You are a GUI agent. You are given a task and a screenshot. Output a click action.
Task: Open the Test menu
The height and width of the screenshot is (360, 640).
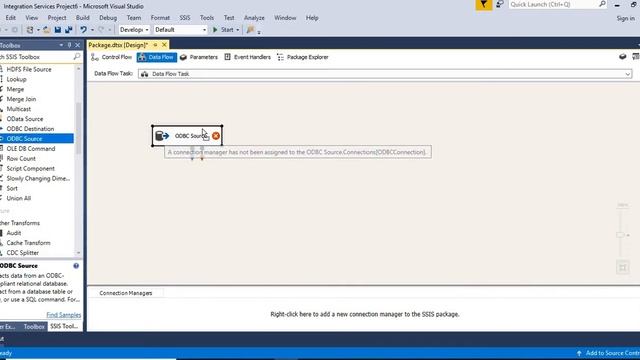pos(229,18)
